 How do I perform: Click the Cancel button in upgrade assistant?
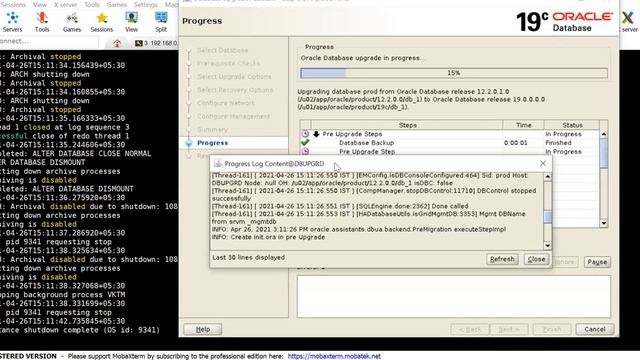pyautogui.click(x=595, y=329)
